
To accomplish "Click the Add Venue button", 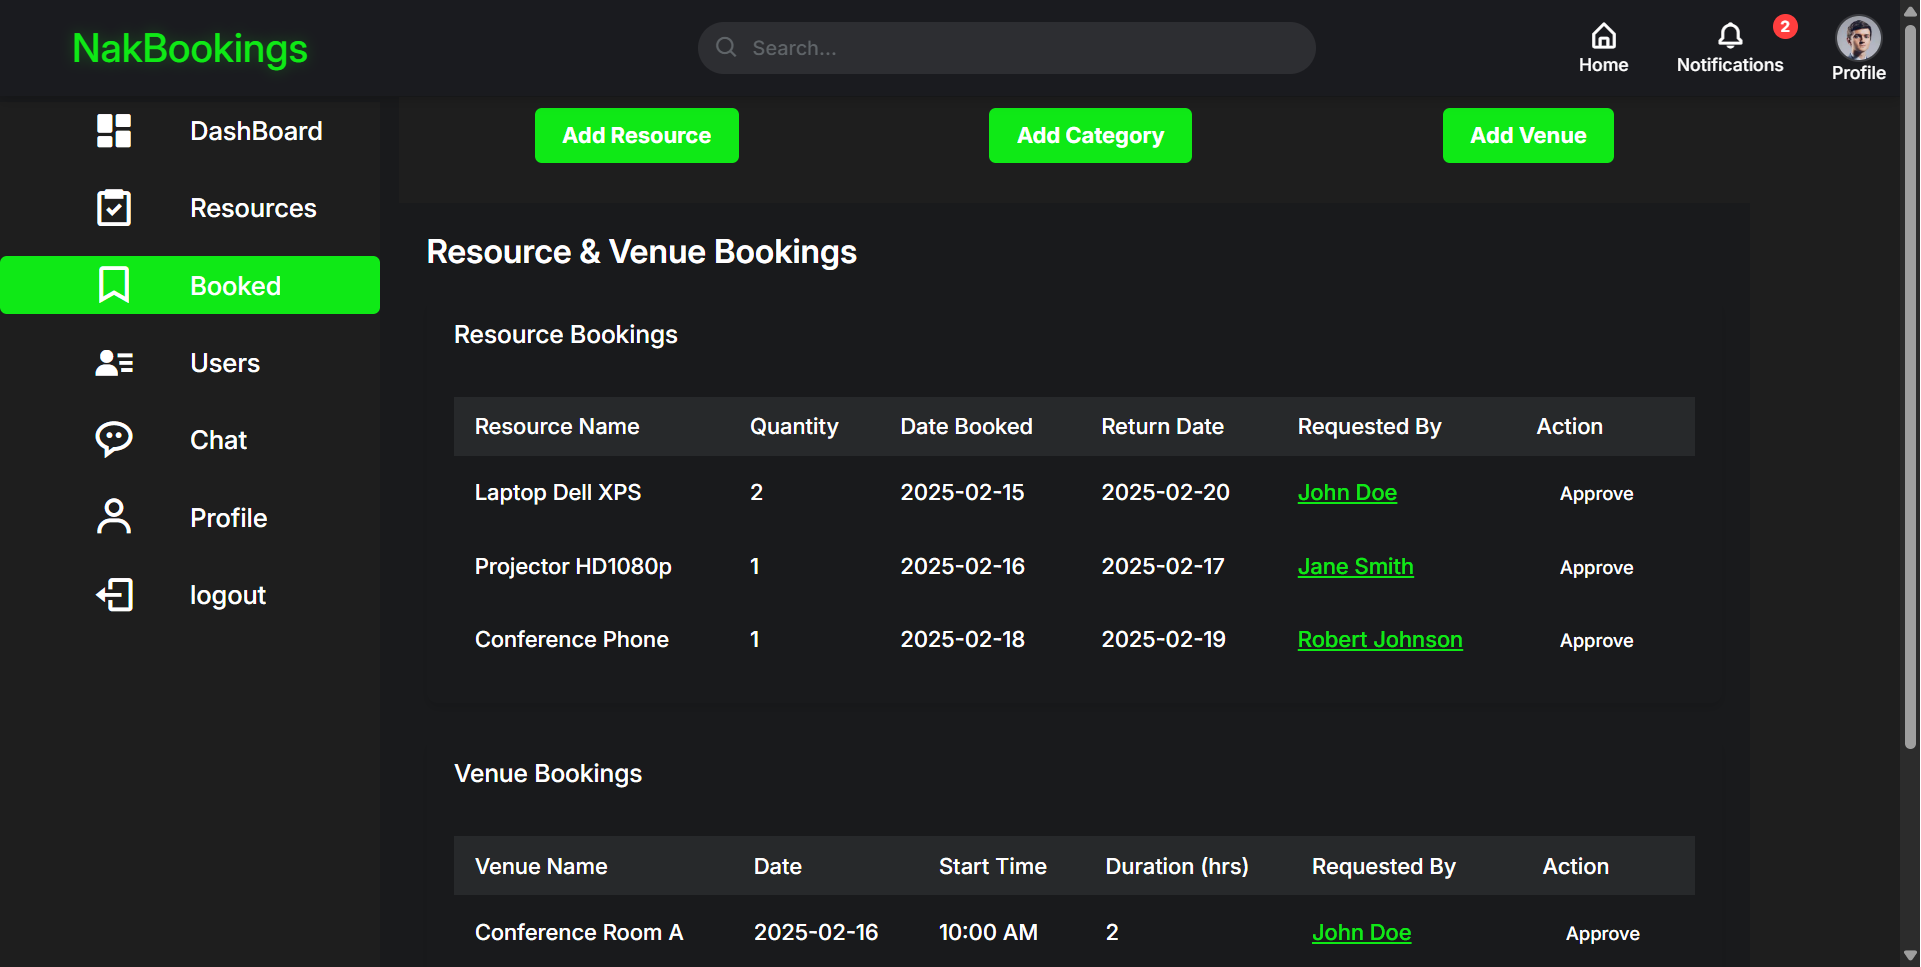I will pyautogui.click(x=1527, y=135).
